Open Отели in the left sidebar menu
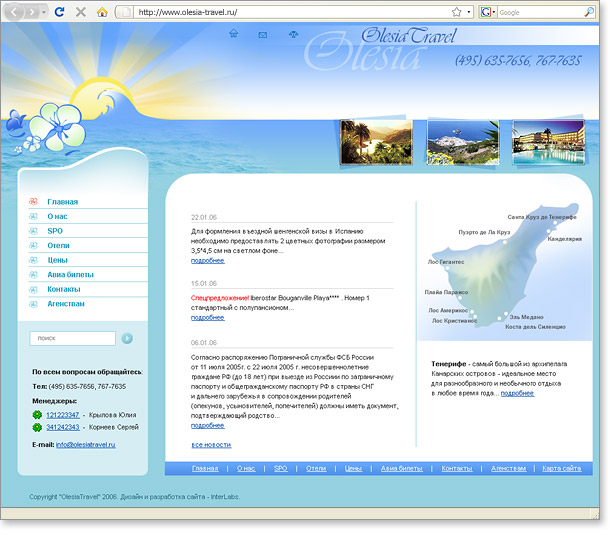The height and width of the screenshot is (535, 611). [x=58, y=245]
